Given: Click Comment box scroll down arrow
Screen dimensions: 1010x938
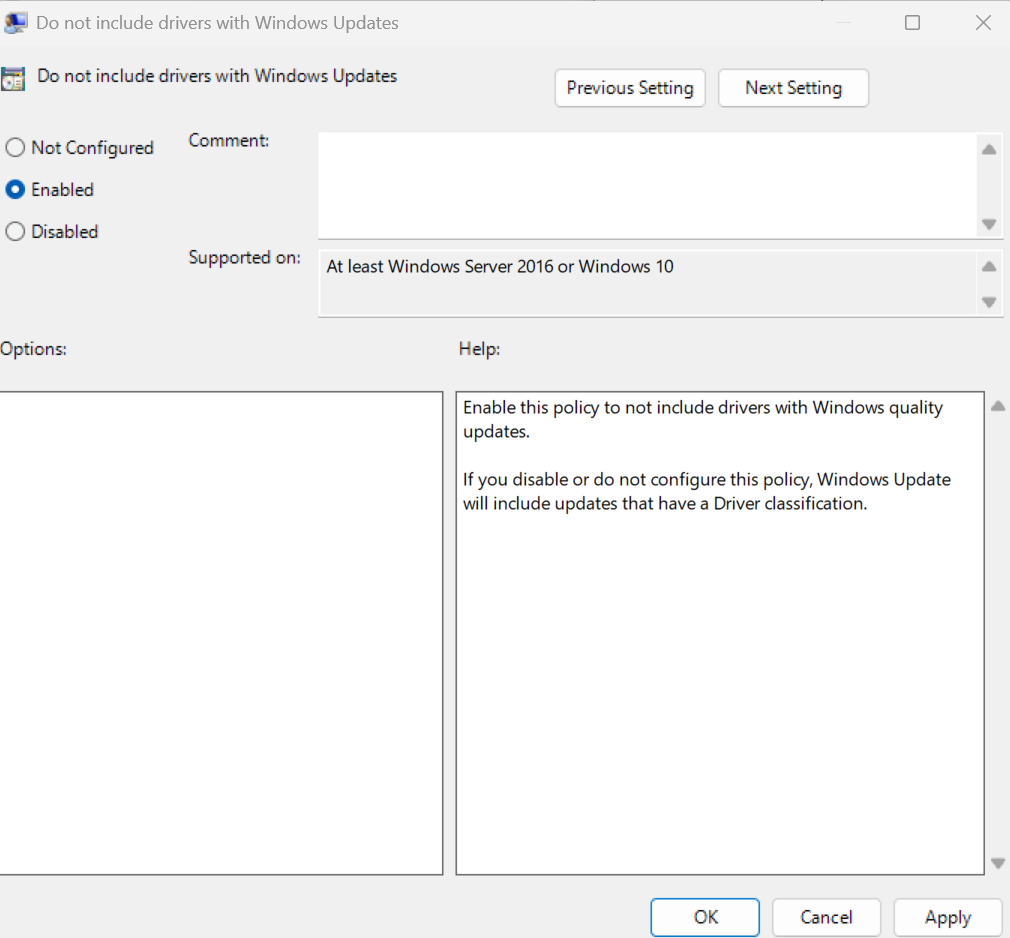Looking at the screenshot, I should [x=989, y=224].
